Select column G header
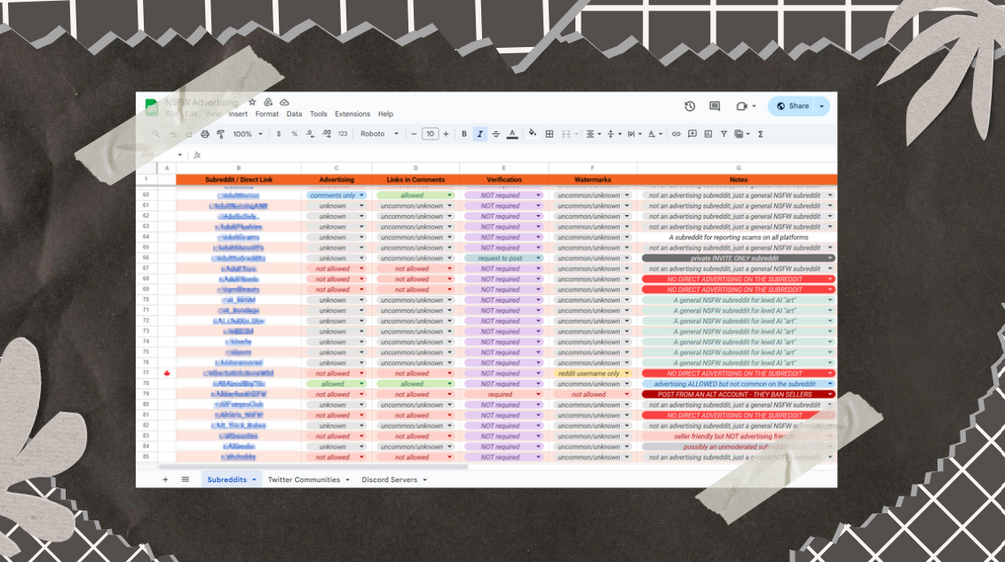 tap(738, 168)
